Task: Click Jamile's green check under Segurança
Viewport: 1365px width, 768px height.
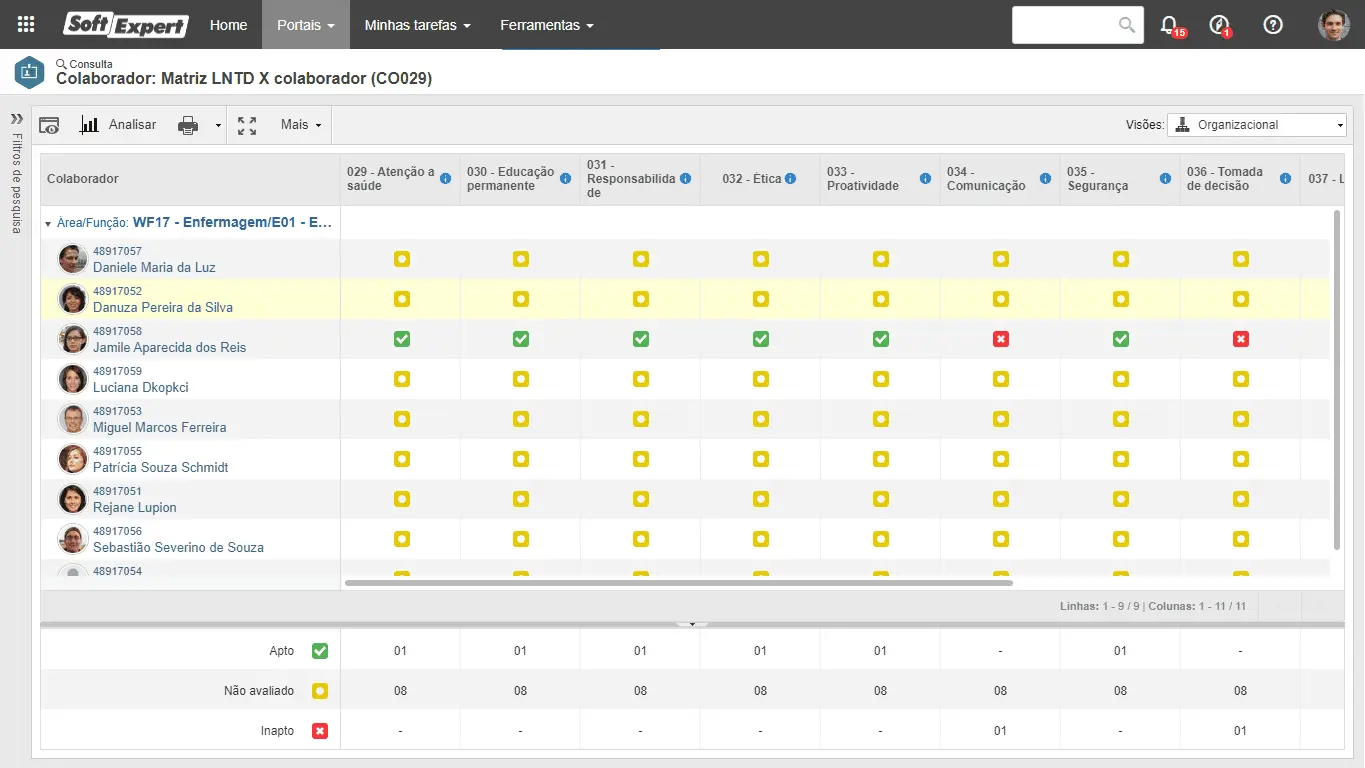Action: tap(1121, 339)
